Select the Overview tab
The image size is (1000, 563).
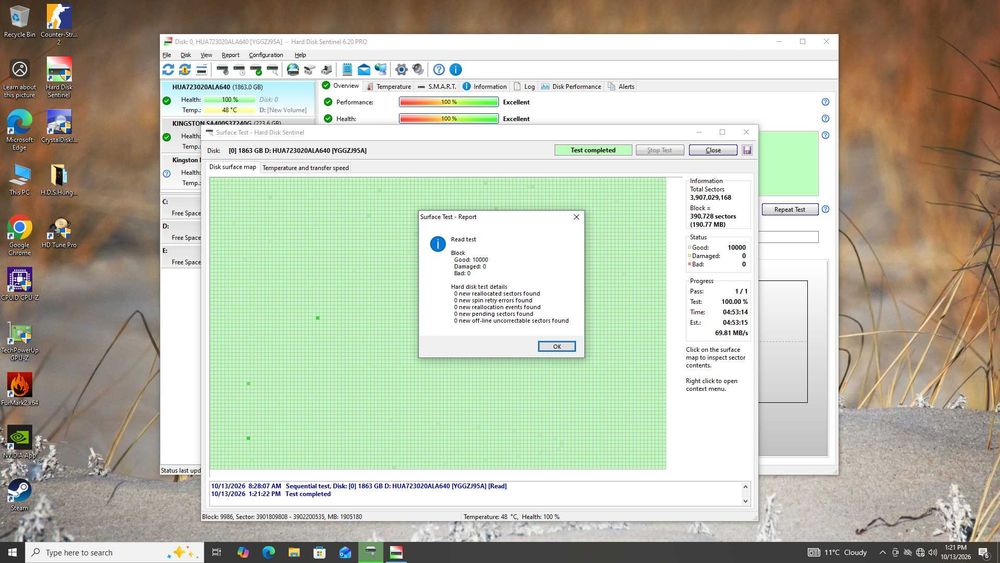pyautogui.click(x=341, y=85)
